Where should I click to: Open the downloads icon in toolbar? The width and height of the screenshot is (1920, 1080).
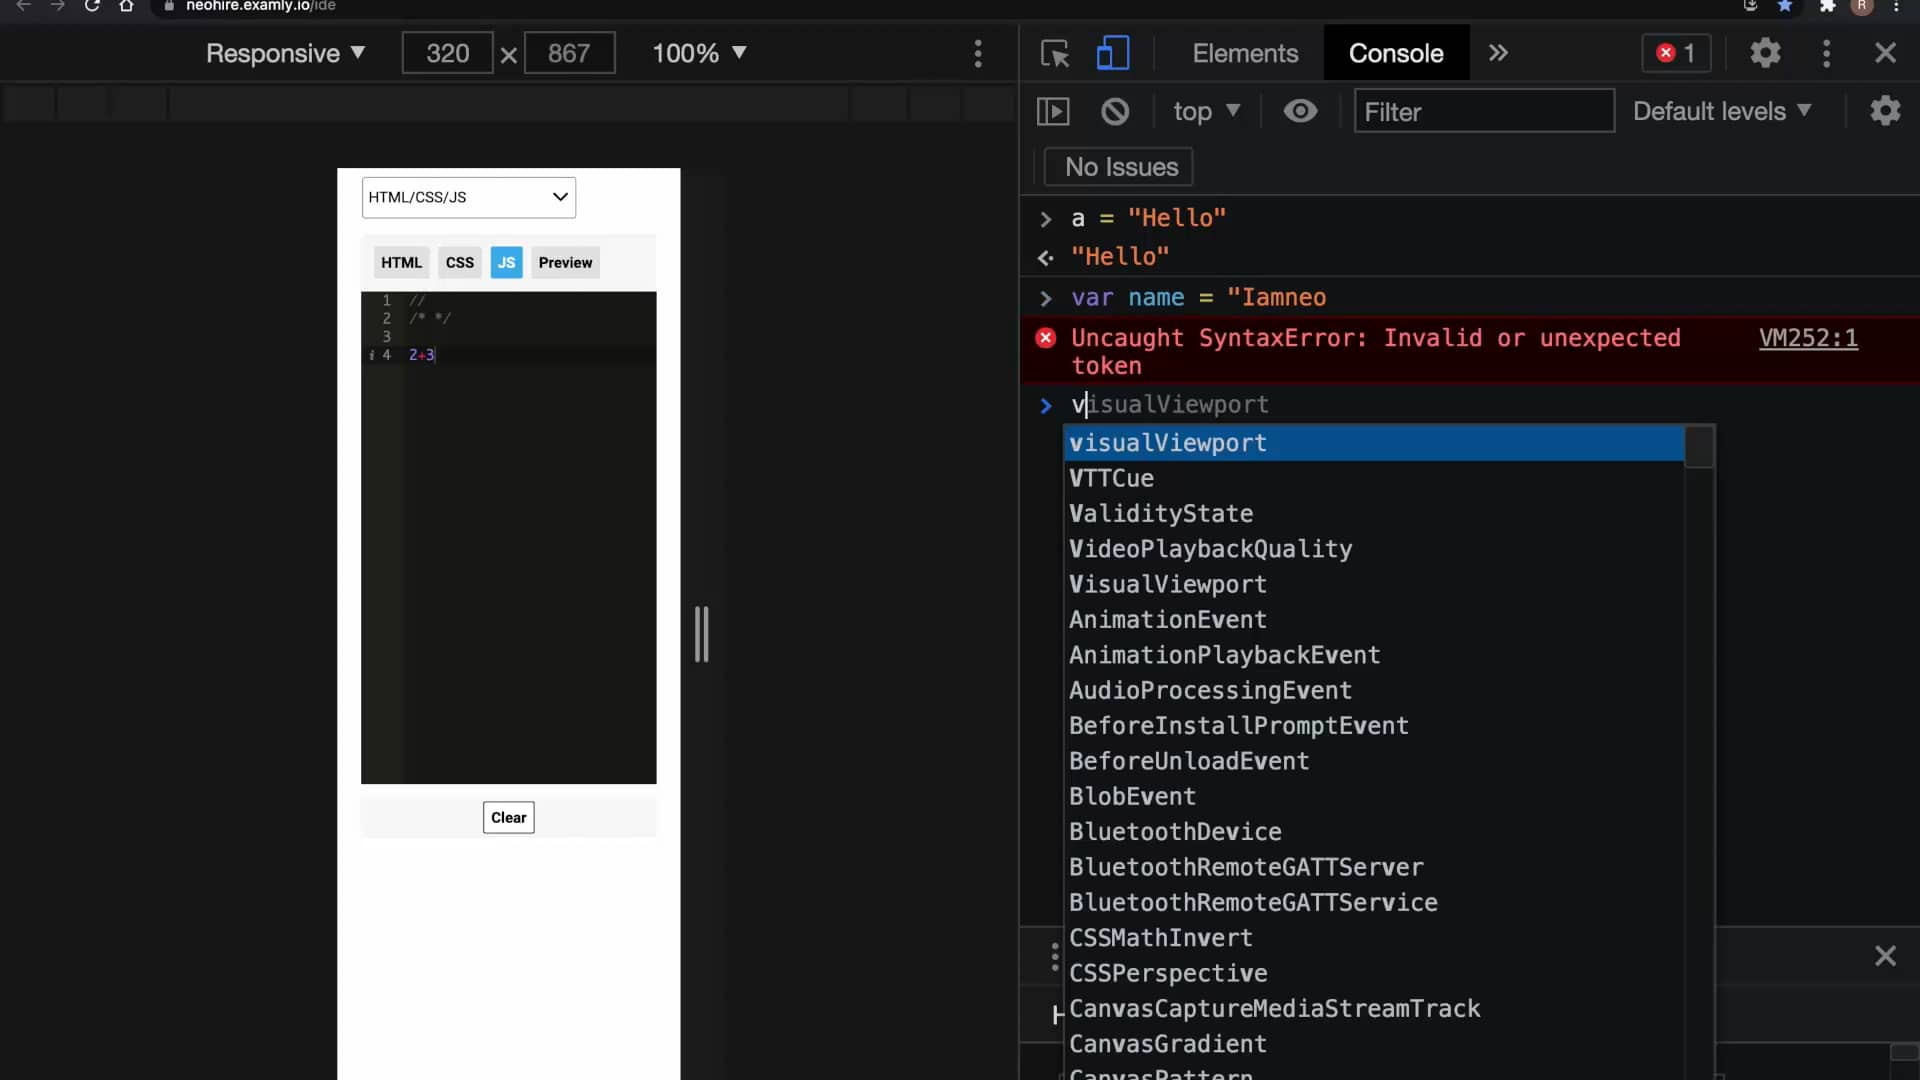1751,7
